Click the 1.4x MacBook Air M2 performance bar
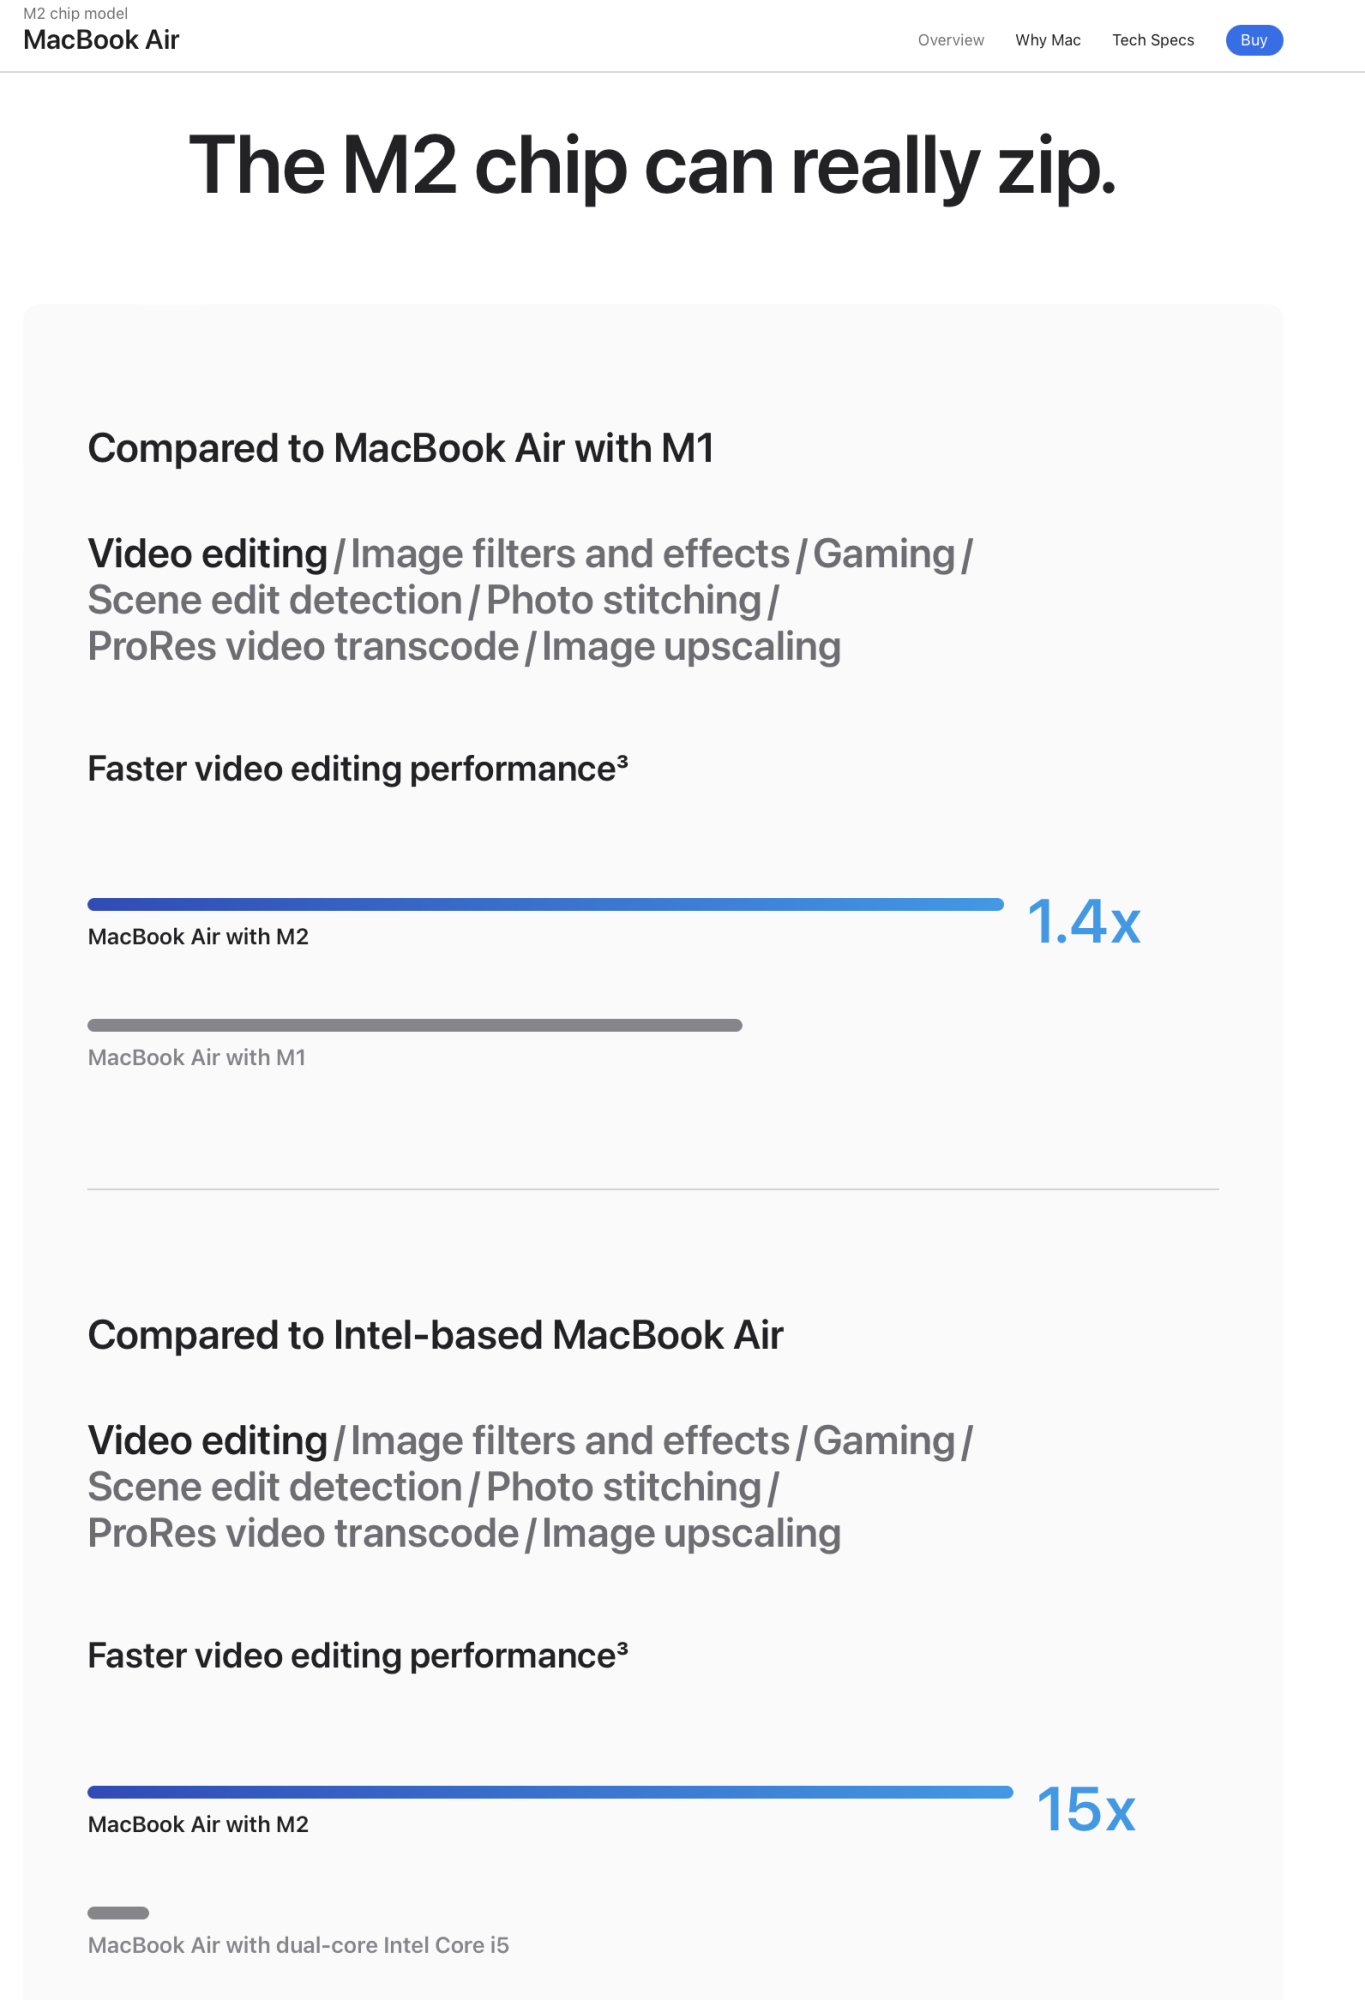1365x2000 pixels. [x=545, y=905]
